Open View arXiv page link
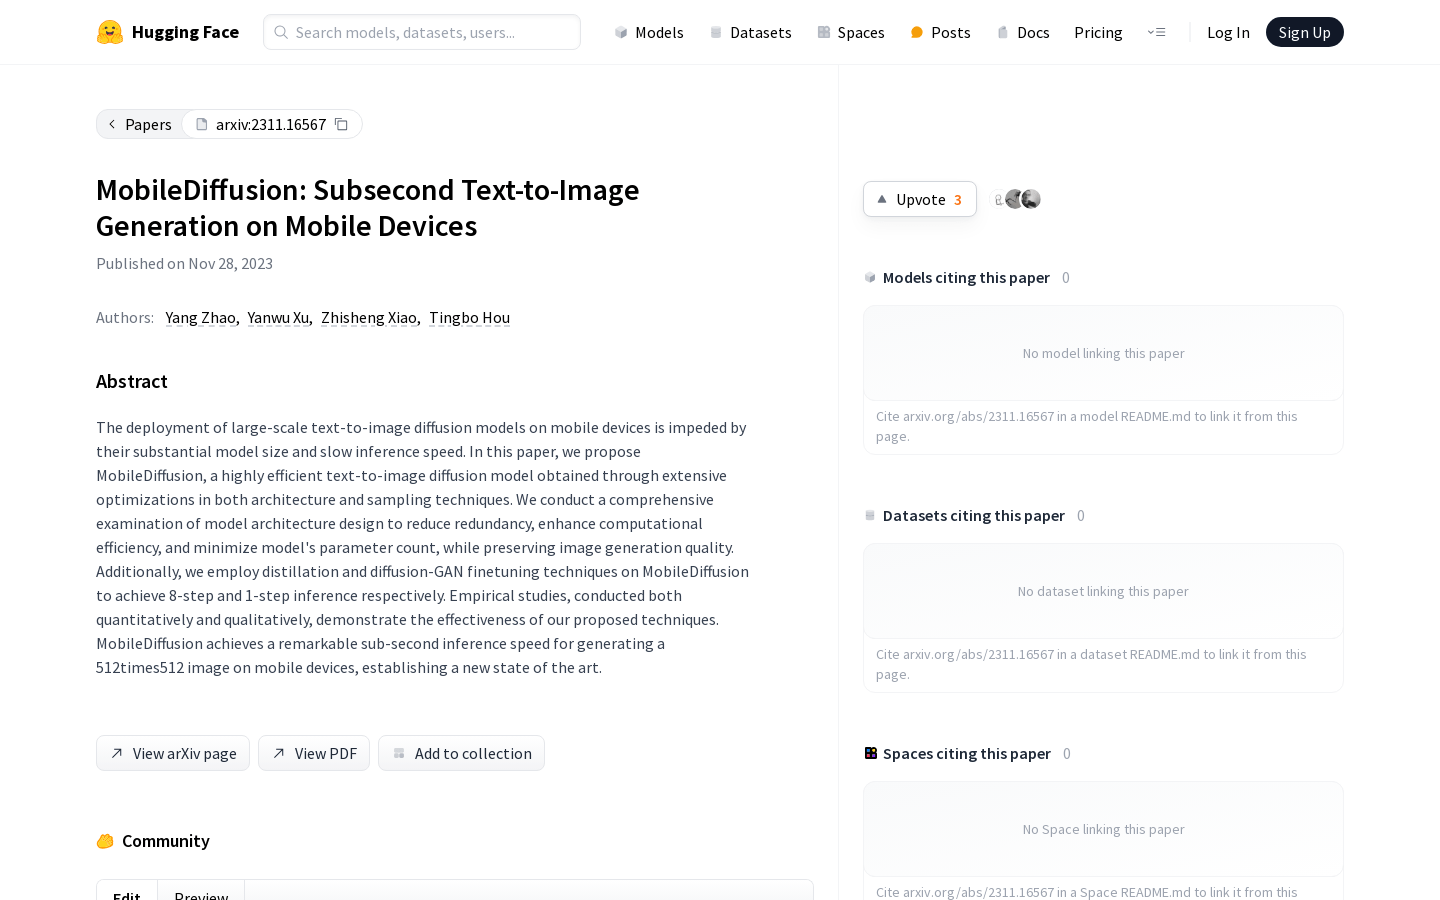The image size is (1440, 900). point(173,753)
